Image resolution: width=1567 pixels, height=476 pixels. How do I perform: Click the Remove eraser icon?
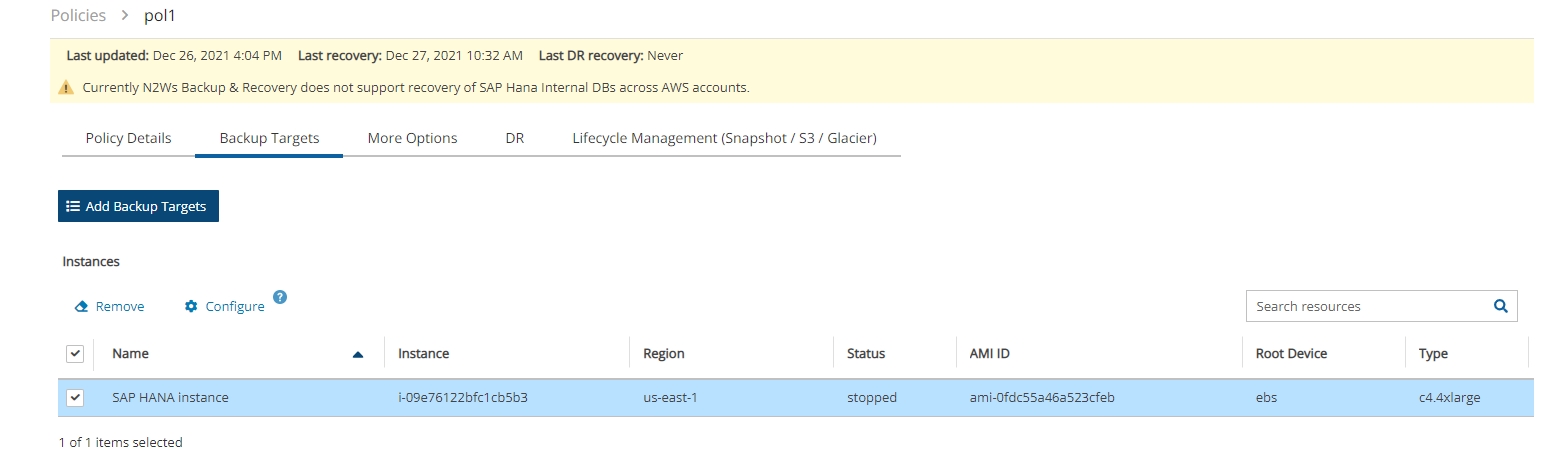[x=83, y=307]
